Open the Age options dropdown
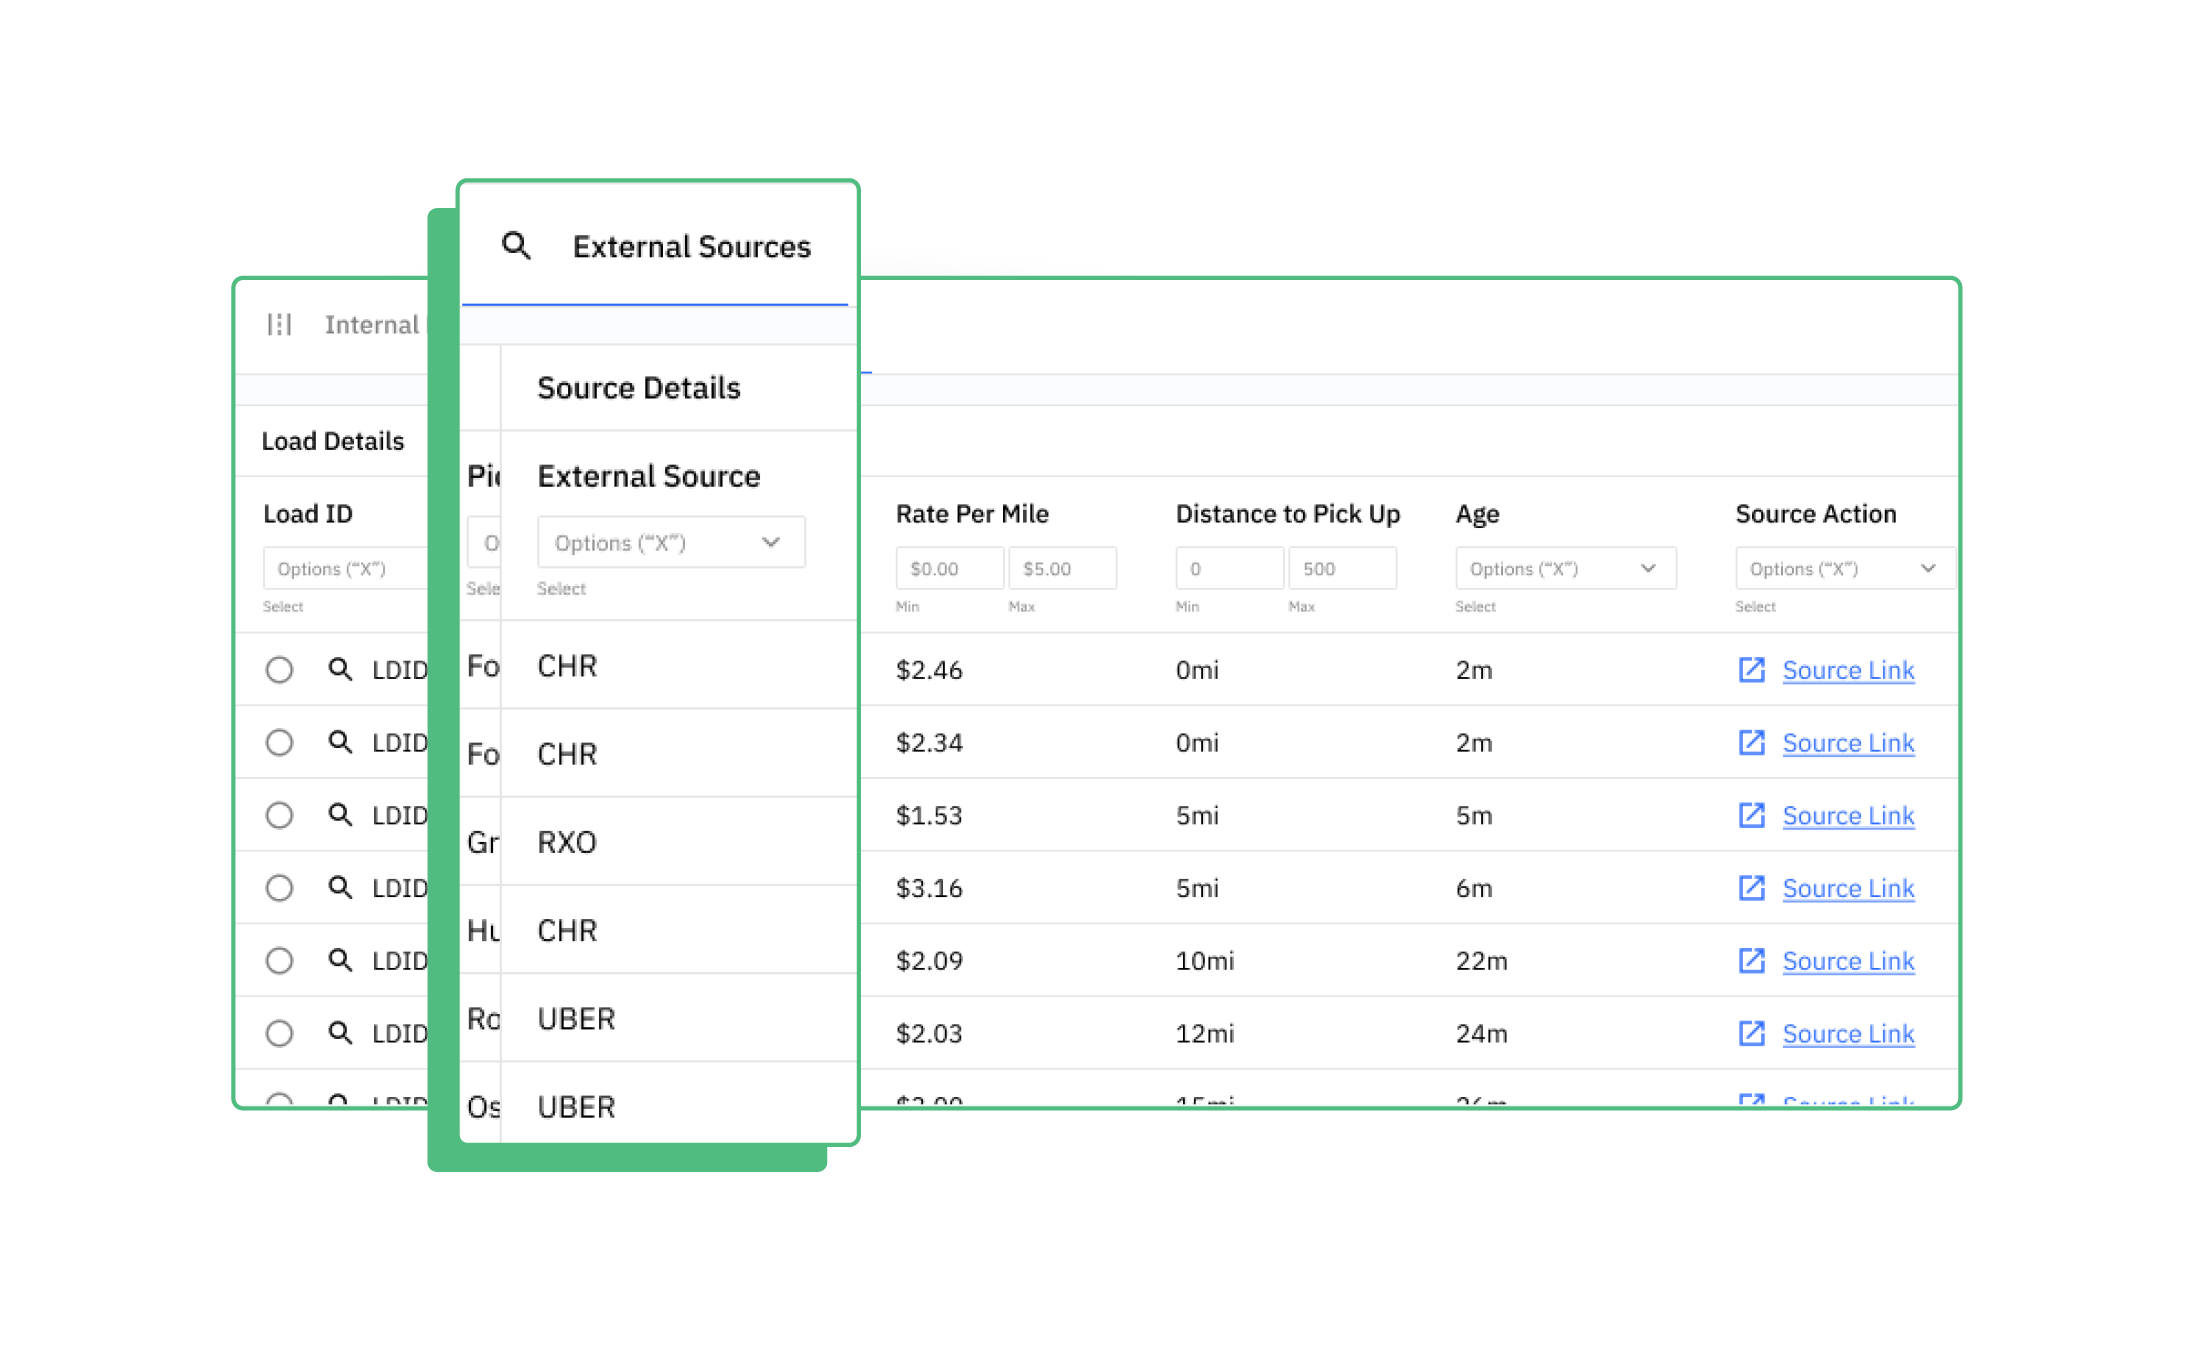The width and height of the screenshot is (2194, 1350). coord(1564,568)
